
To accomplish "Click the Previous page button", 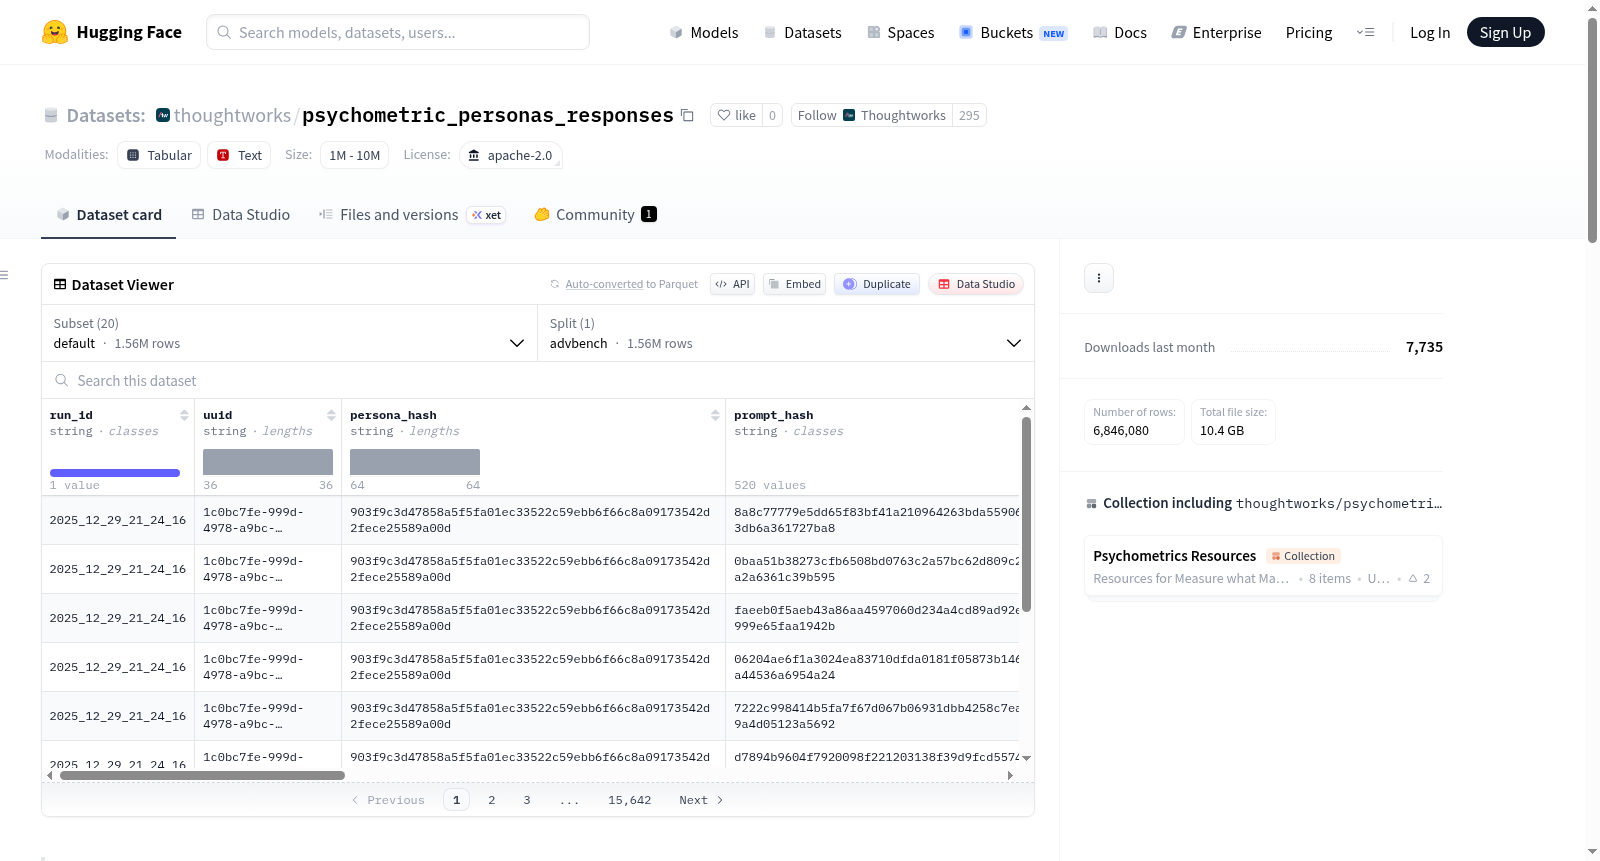I will tap(388, 800).
